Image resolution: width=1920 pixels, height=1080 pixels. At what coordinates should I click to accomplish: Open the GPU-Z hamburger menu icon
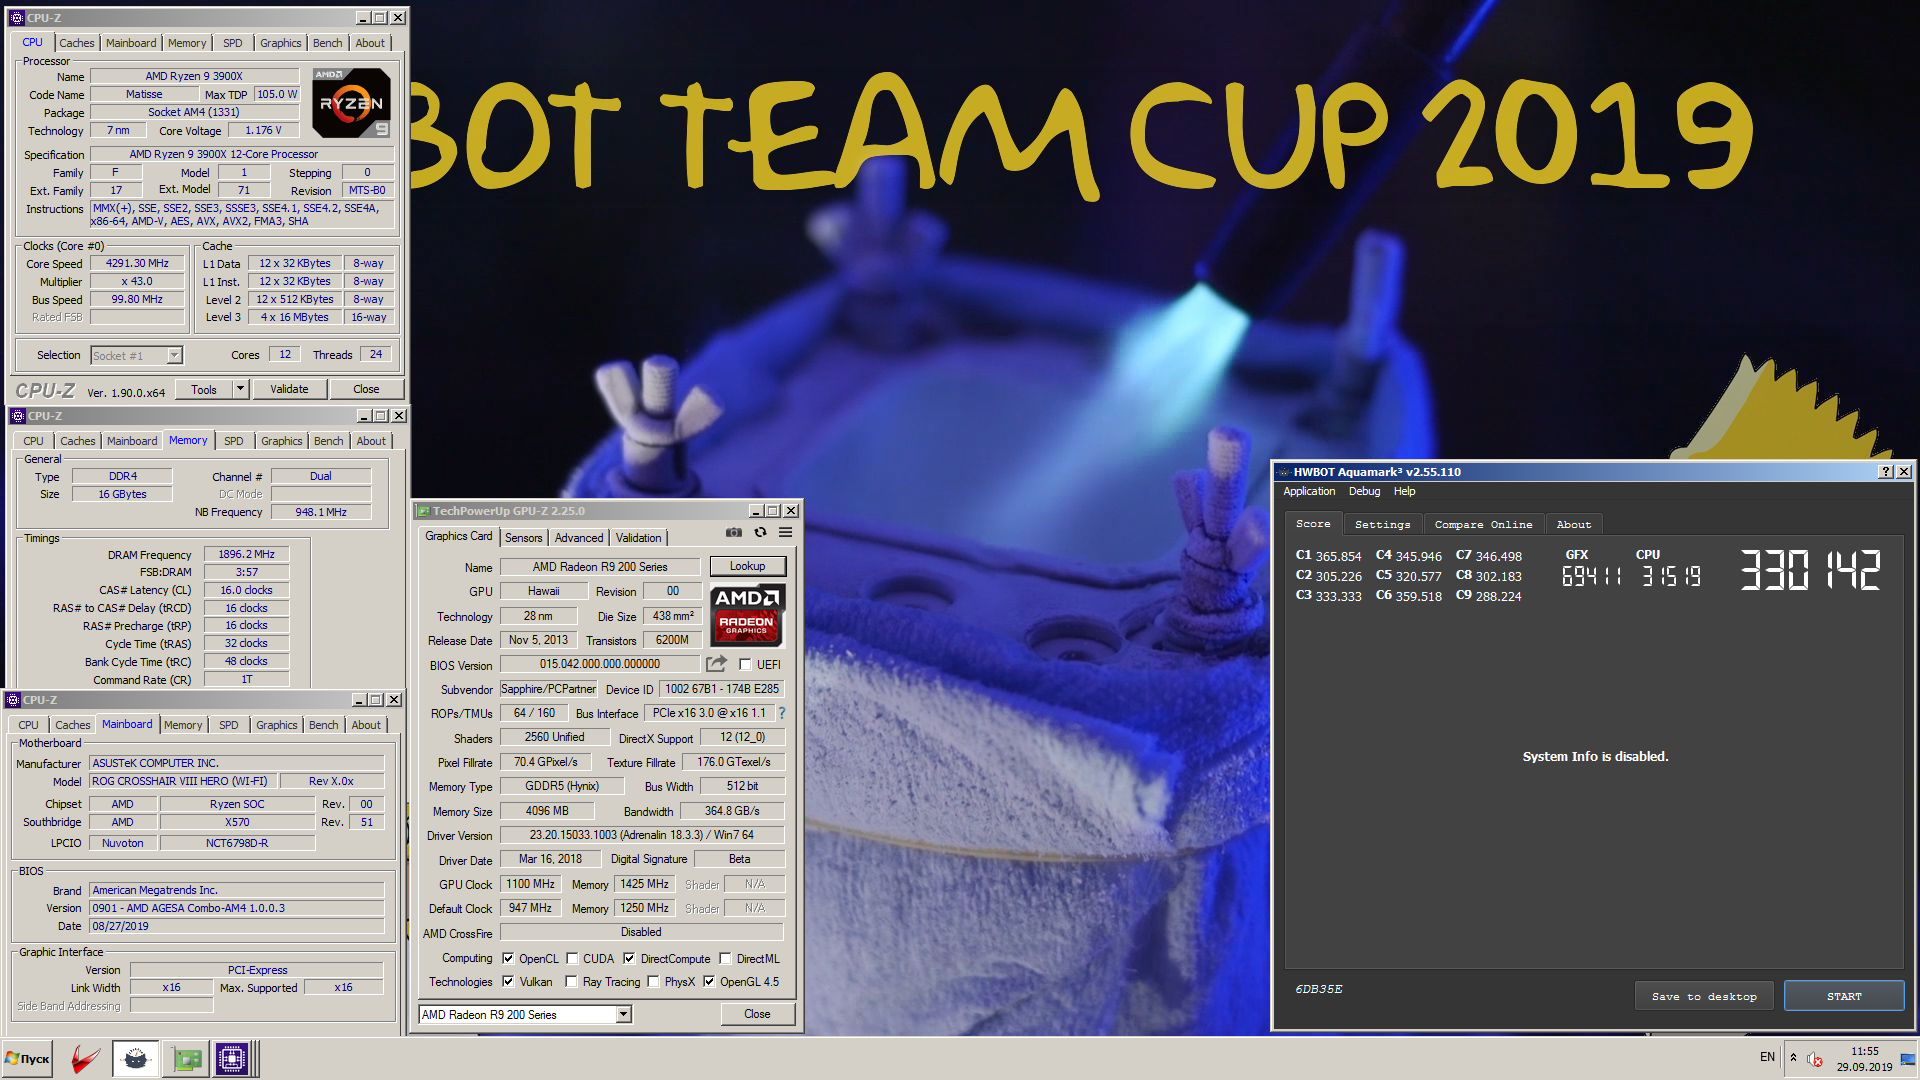click(786, 532)
